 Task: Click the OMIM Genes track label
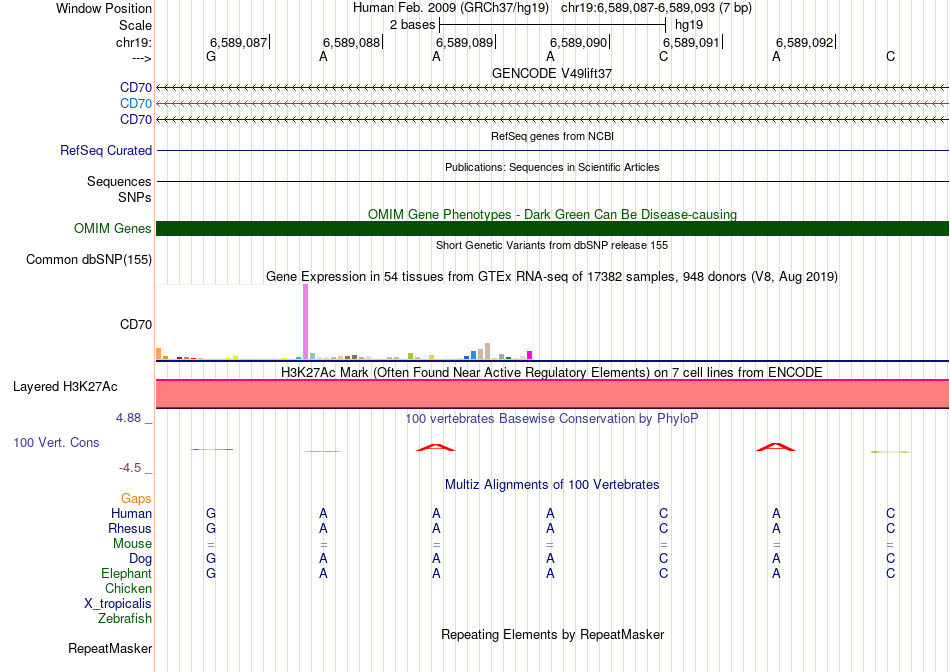point(113,228)
